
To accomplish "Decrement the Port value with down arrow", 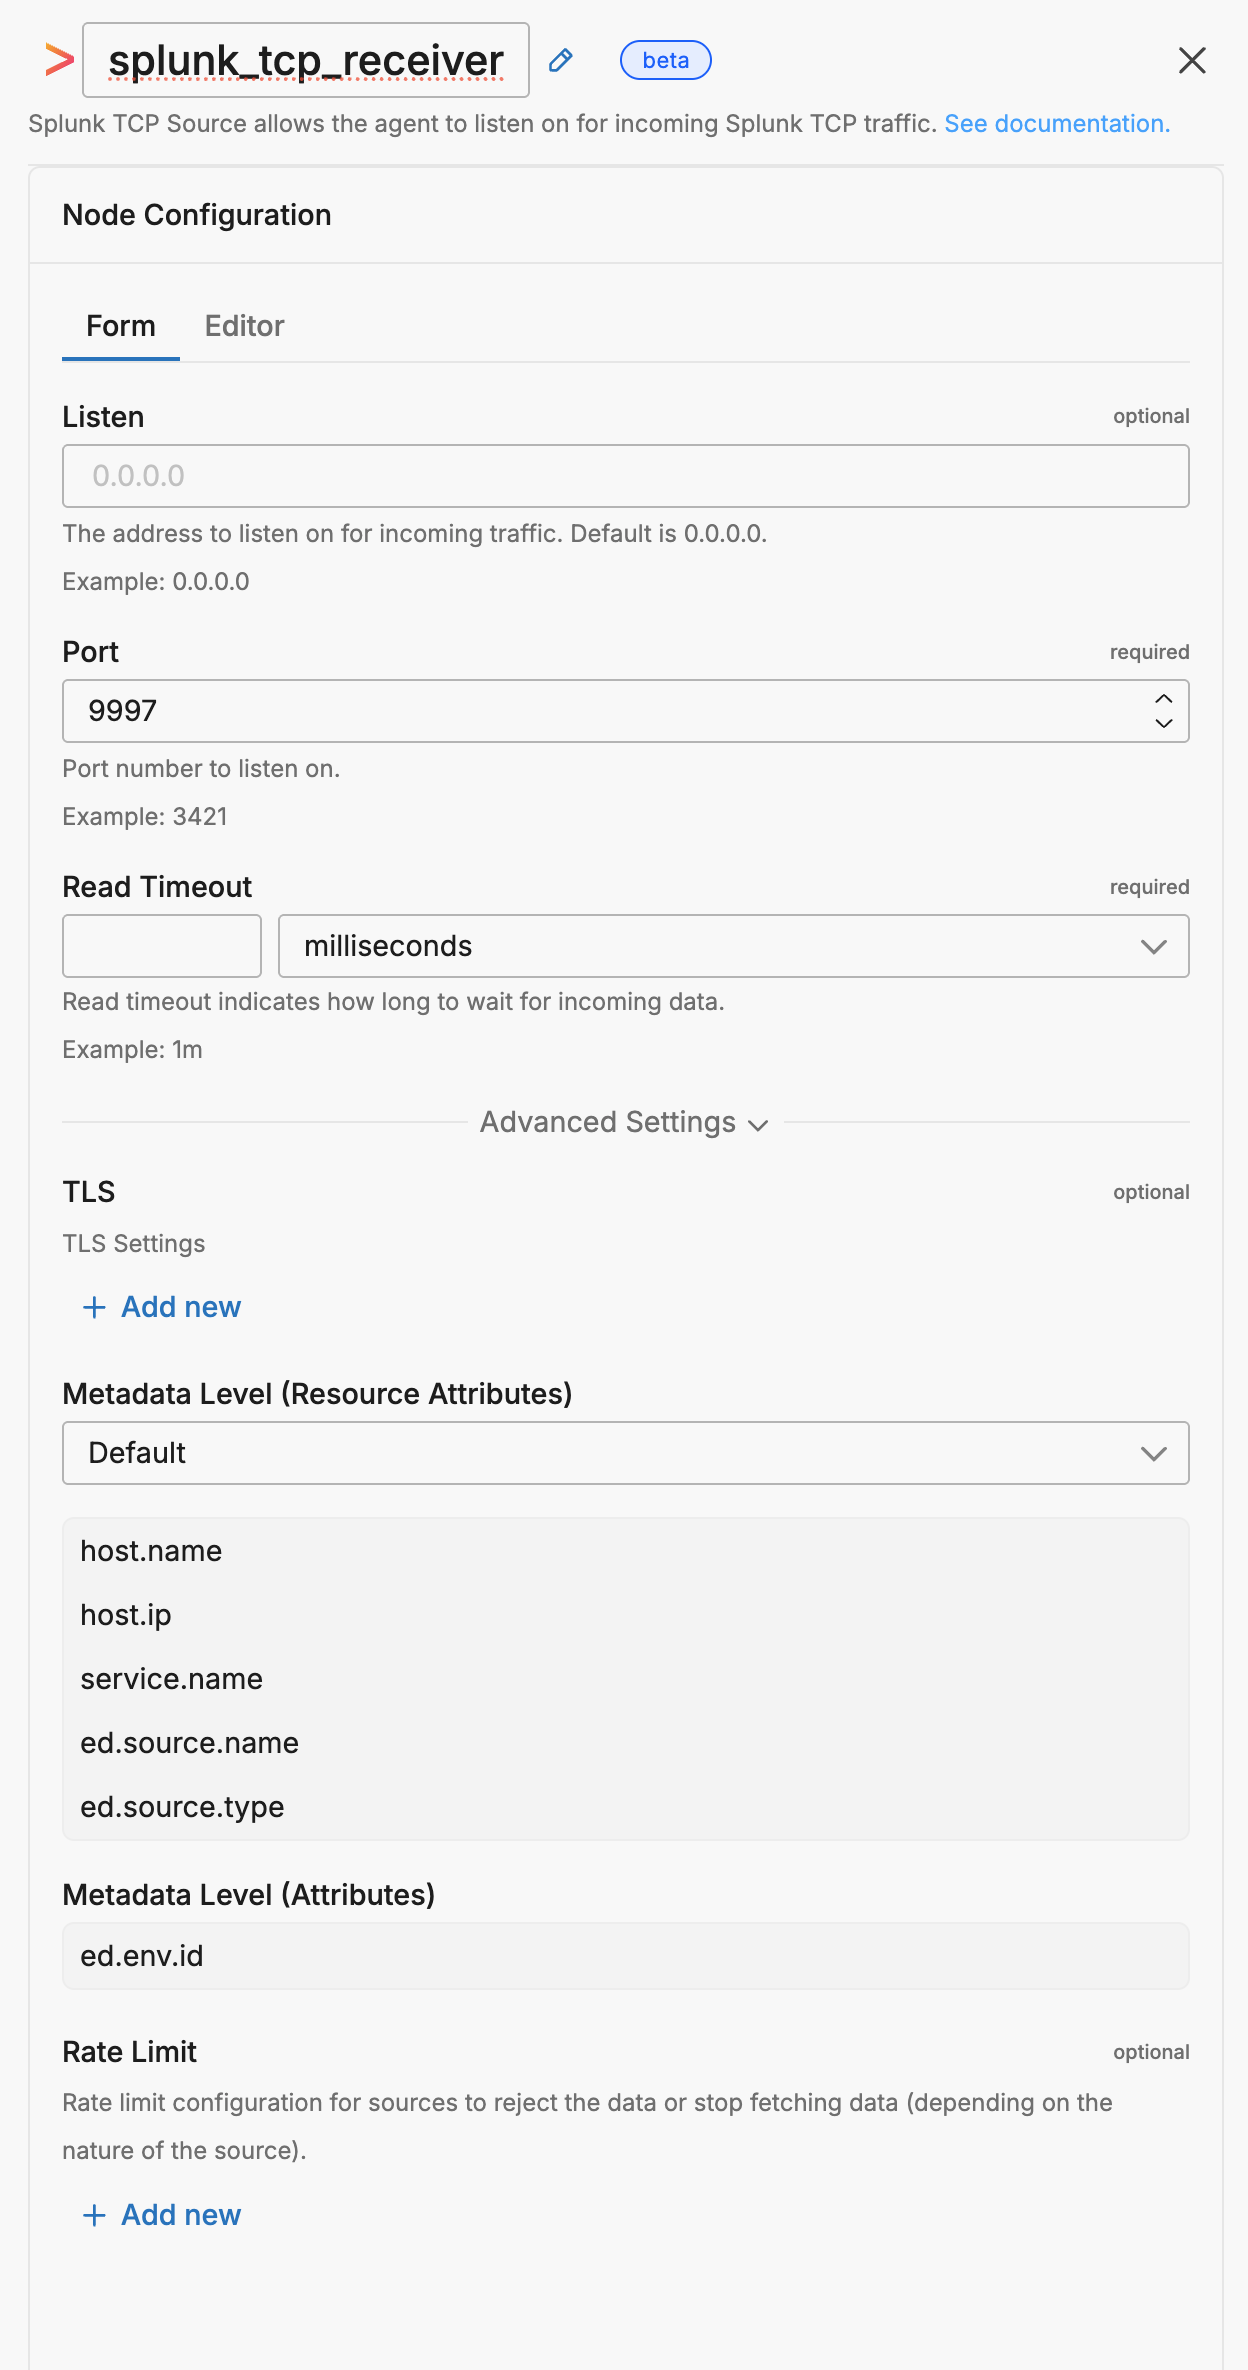I will (1164, 723).
